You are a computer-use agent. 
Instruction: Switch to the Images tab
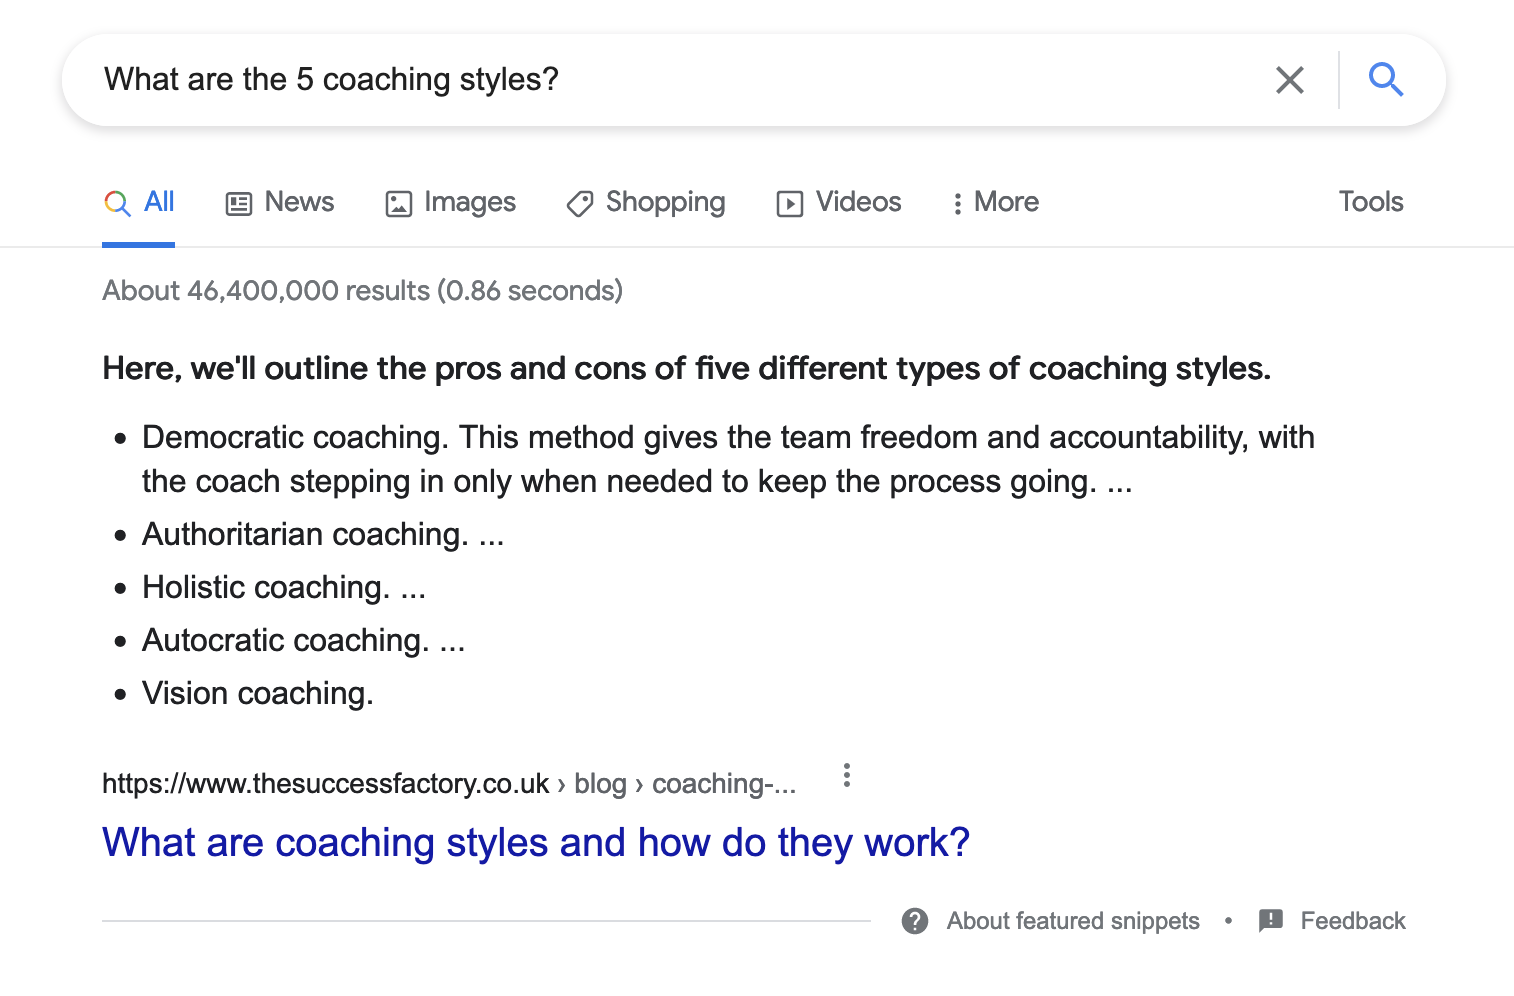[469, 202]
